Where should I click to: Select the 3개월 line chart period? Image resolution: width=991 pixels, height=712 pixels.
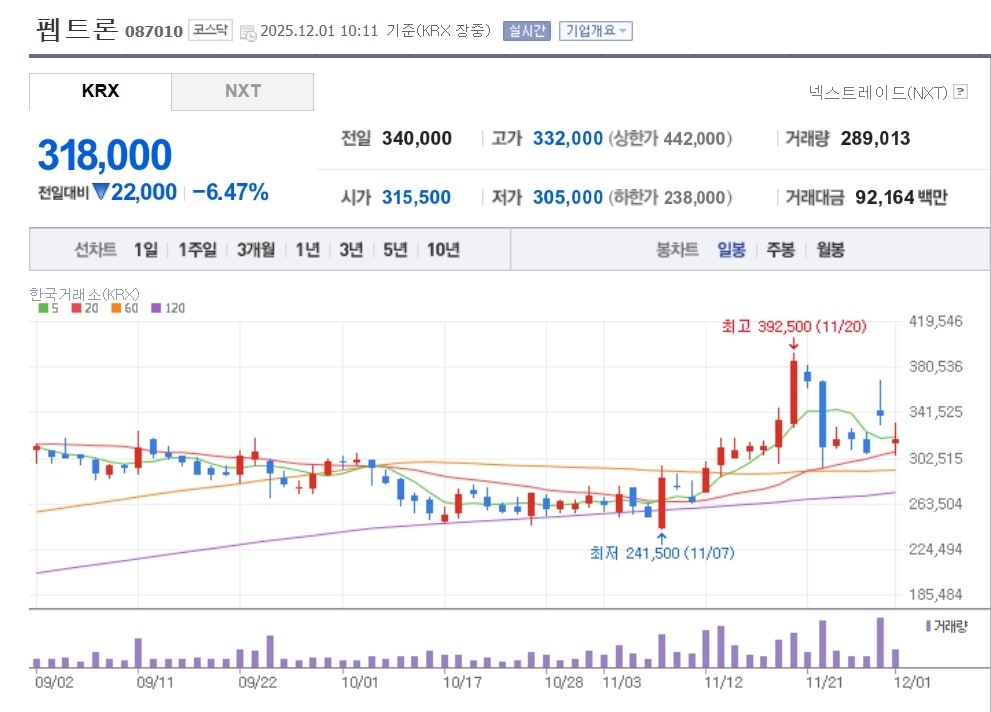(x=256, y=250)
